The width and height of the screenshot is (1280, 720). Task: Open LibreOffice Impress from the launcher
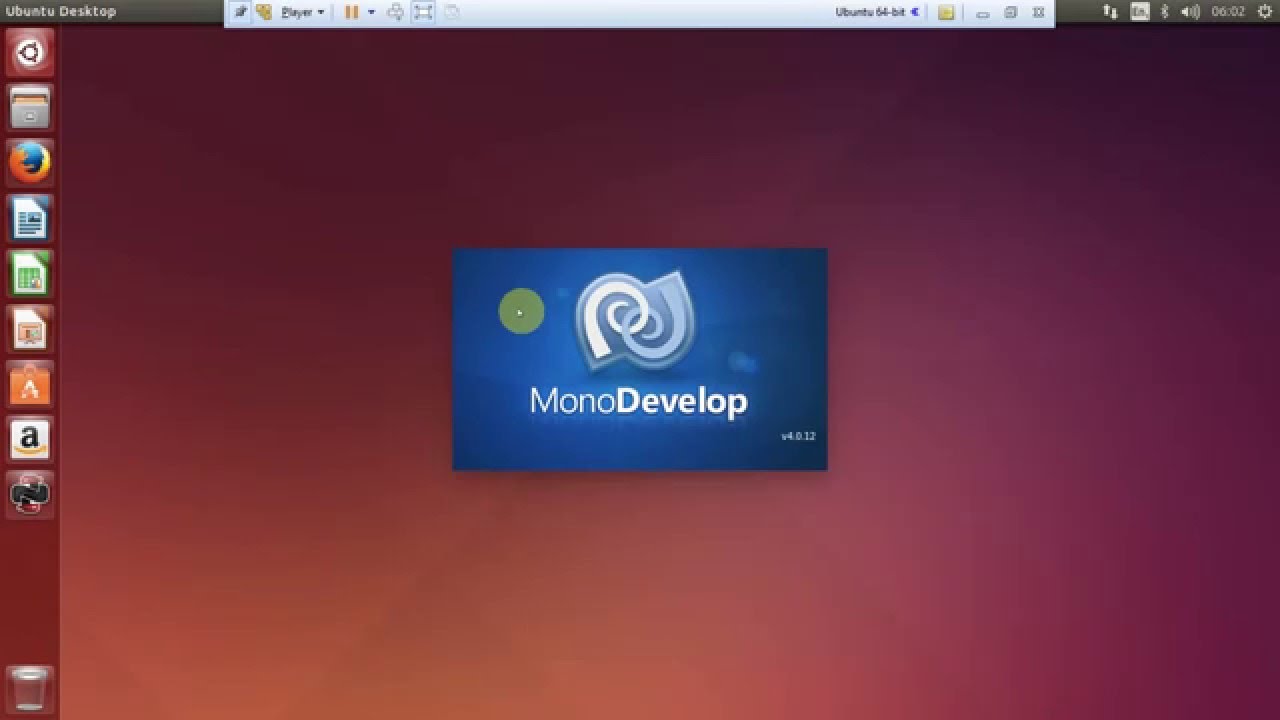point(30,328)
